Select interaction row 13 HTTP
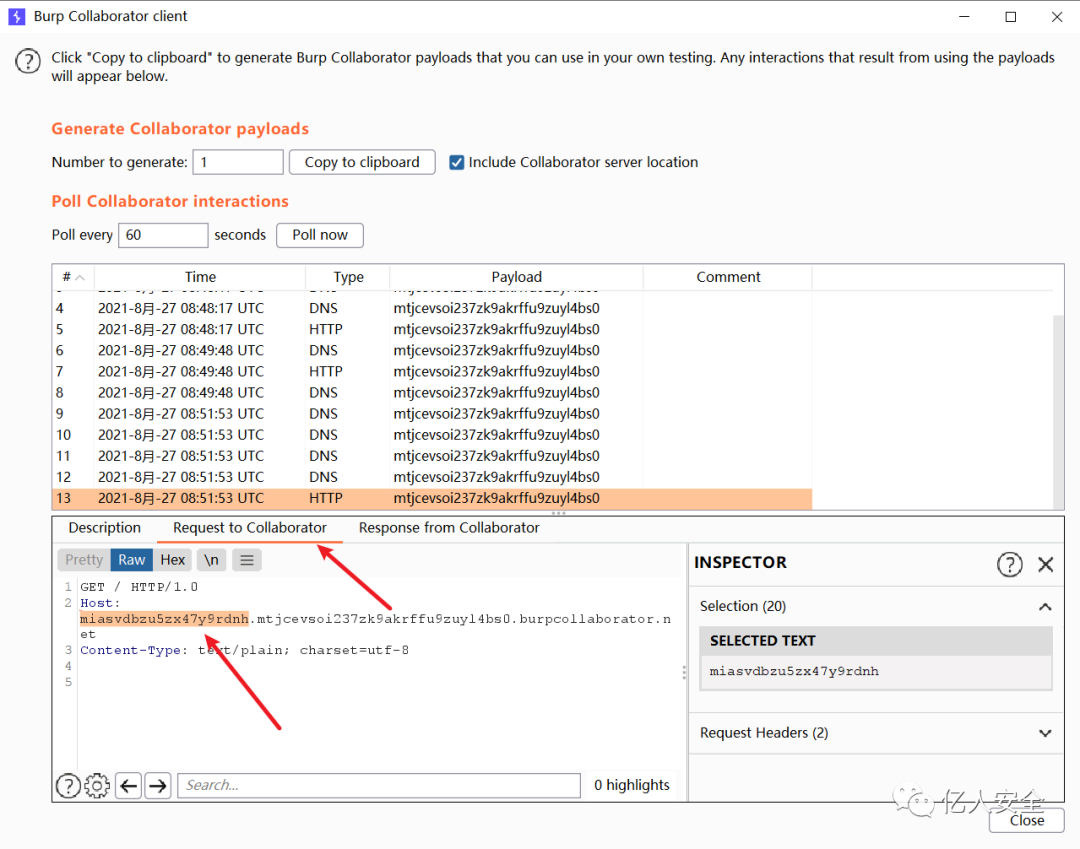The image size is (1080, 849). tap(432, 499)
